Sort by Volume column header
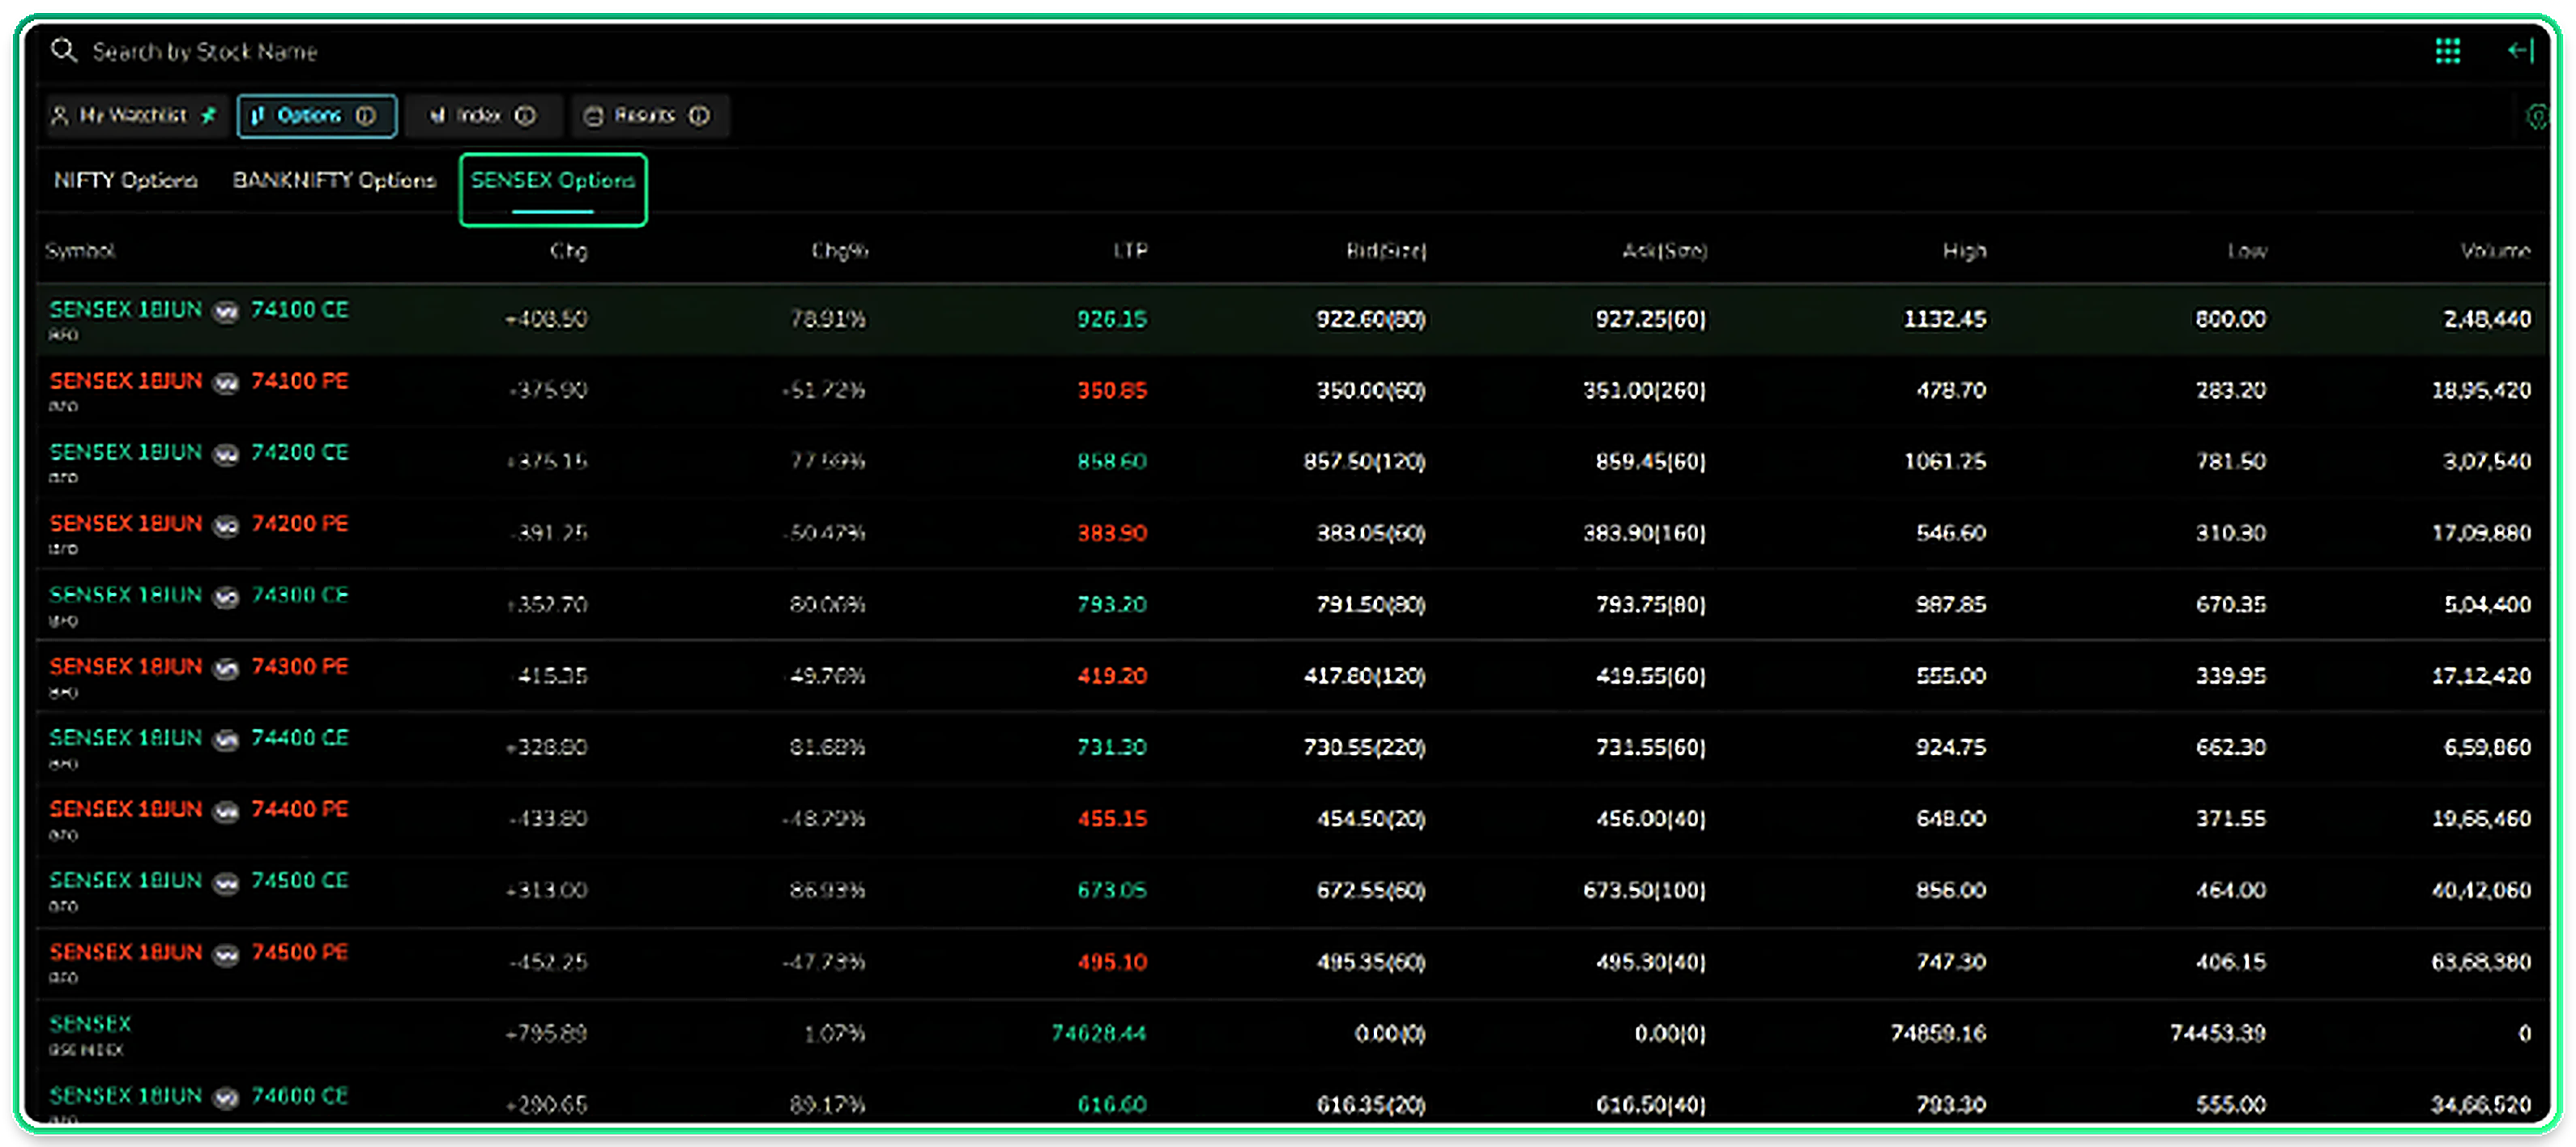The width and height of the screenshot is (2576, 1147). (x=2495, y=250)
